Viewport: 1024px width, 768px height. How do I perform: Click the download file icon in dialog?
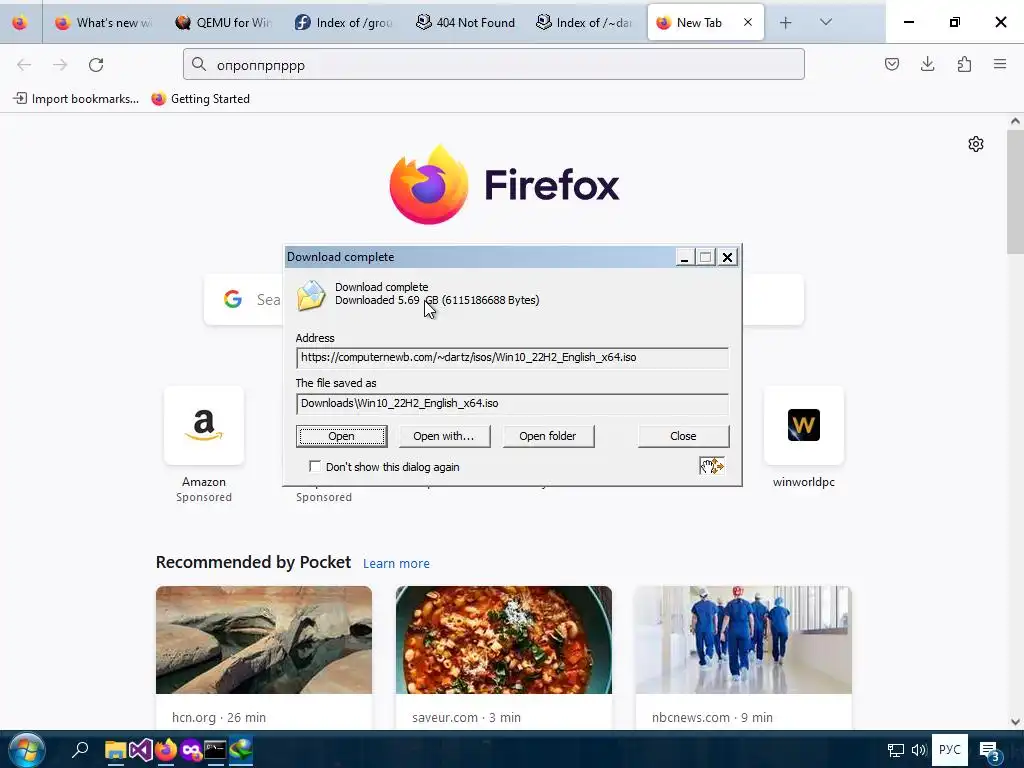pyautogui.click(x=311, y=295)
